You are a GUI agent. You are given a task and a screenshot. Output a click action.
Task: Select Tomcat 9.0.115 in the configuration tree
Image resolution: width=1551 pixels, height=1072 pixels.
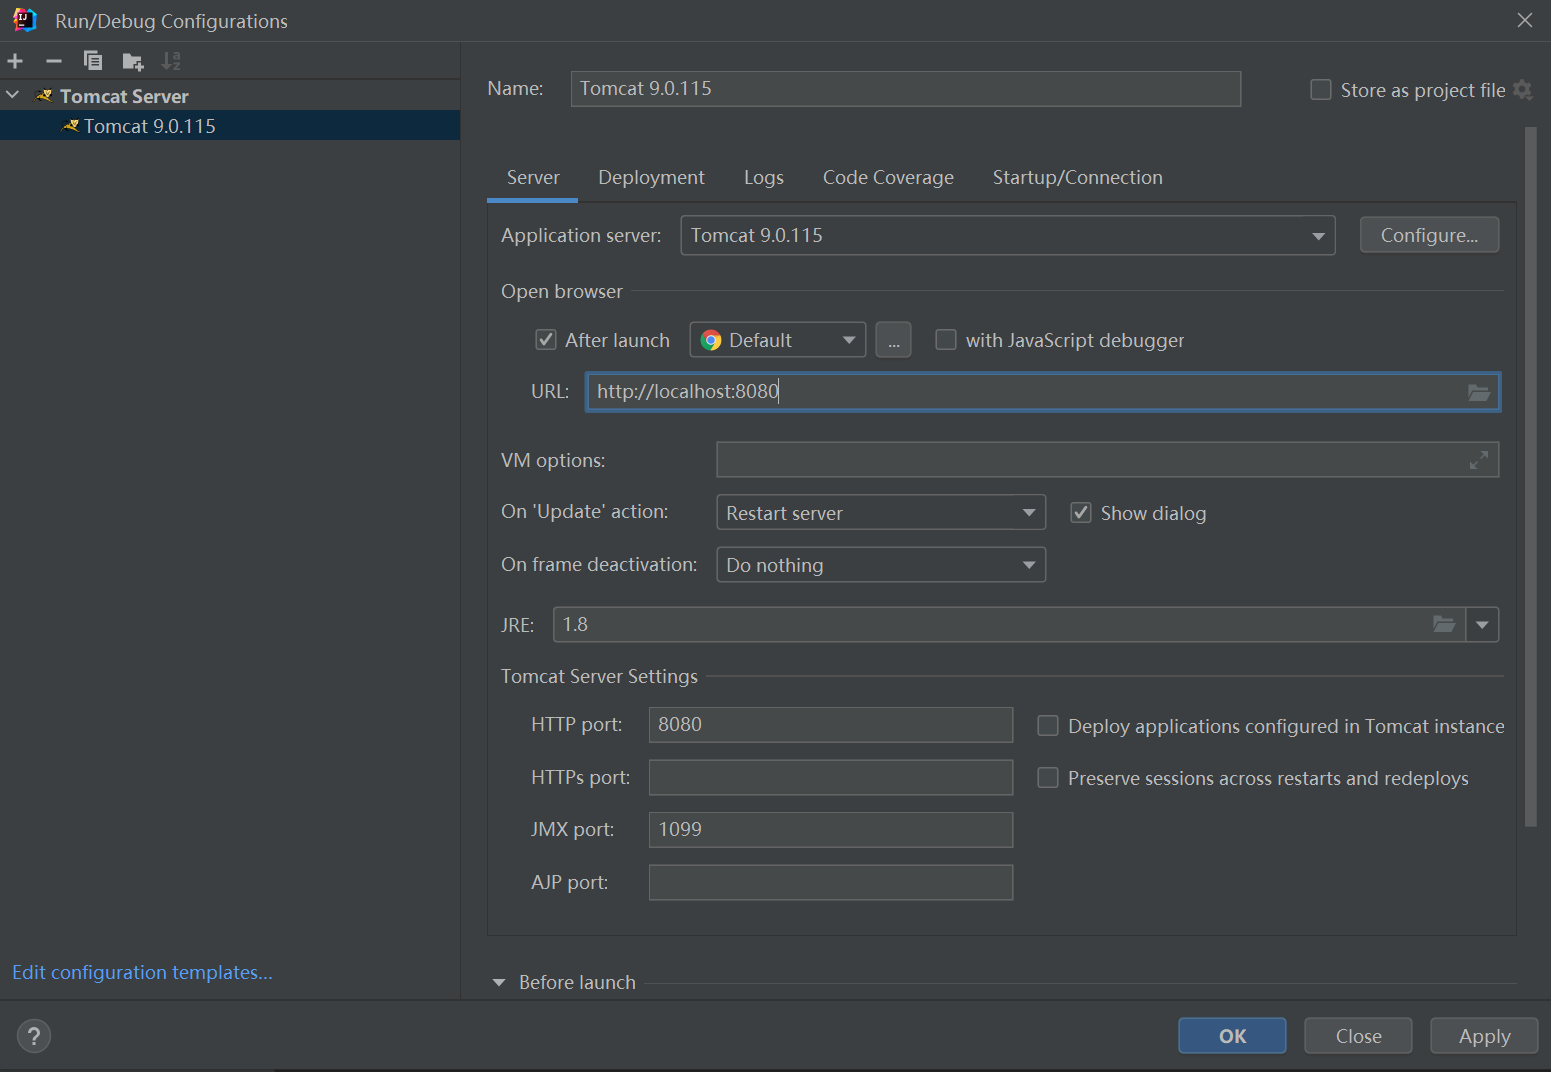point(230,126)
